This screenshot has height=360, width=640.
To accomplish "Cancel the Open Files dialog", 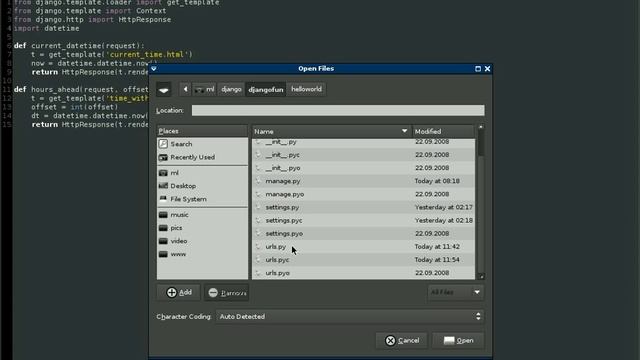I will 402,340.
